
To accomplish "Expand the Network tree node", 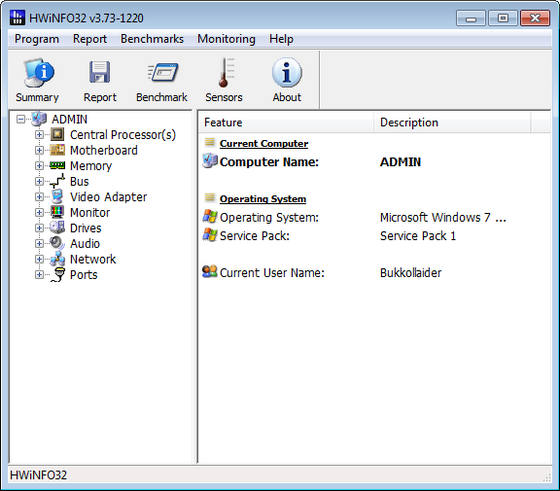I will (39, 259).
